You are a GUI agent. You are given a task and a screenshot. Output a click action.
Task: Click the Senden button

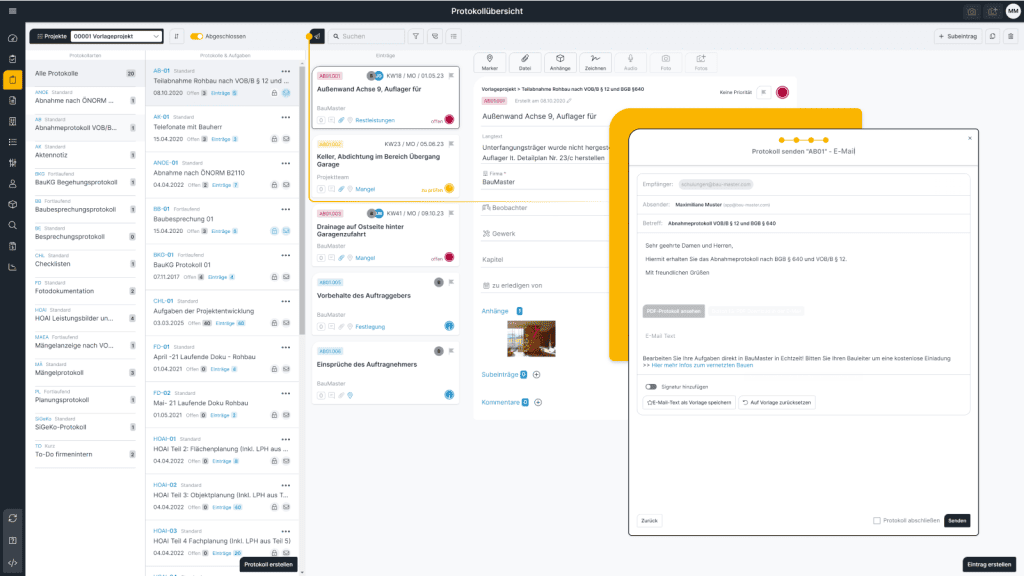tap(957, 521)
